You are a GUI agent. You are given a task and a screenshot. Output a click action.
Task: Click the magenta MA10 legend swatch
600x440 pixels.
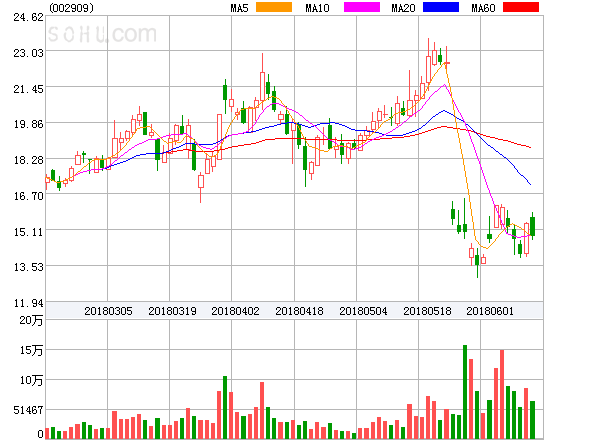coord(362,7)
